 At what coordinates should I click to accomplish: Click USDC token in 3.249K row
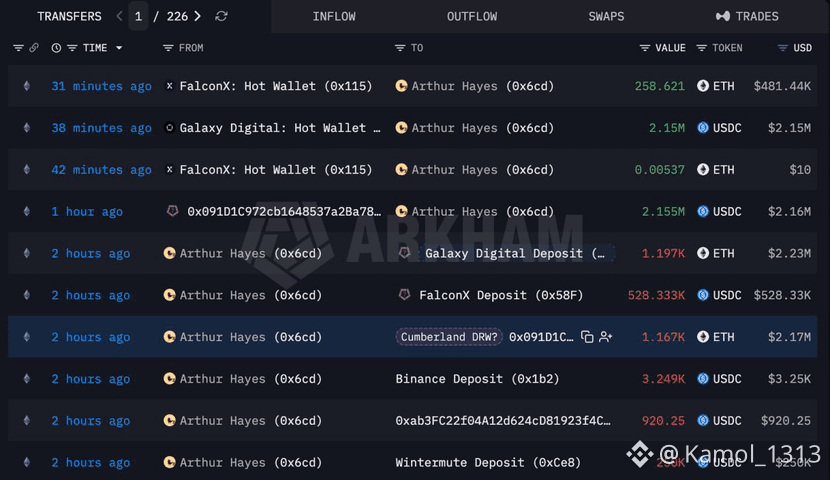point(719,379)
